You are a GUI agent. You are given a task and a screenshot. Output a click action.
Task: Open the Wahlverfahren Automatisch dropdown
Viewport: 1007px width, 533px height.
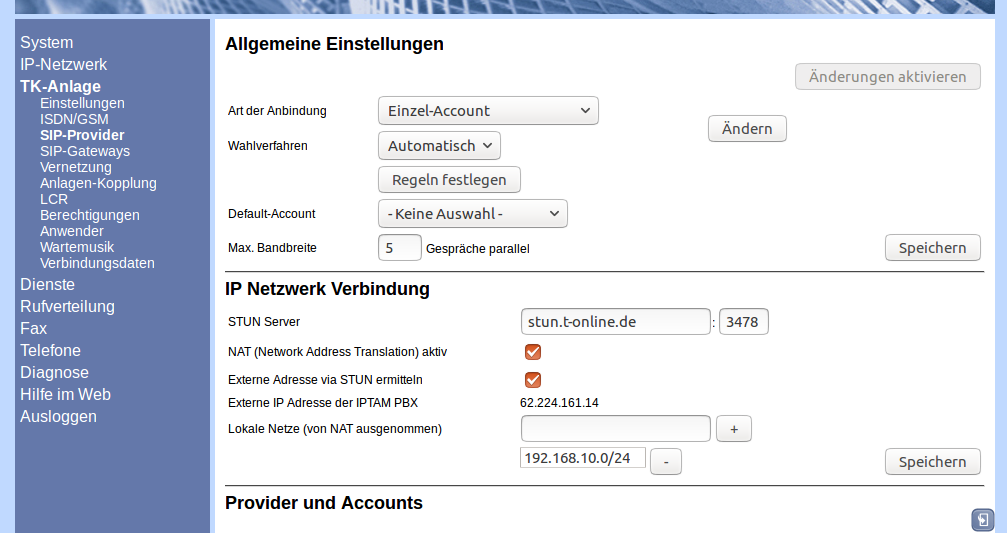click(x=439, y=146)
